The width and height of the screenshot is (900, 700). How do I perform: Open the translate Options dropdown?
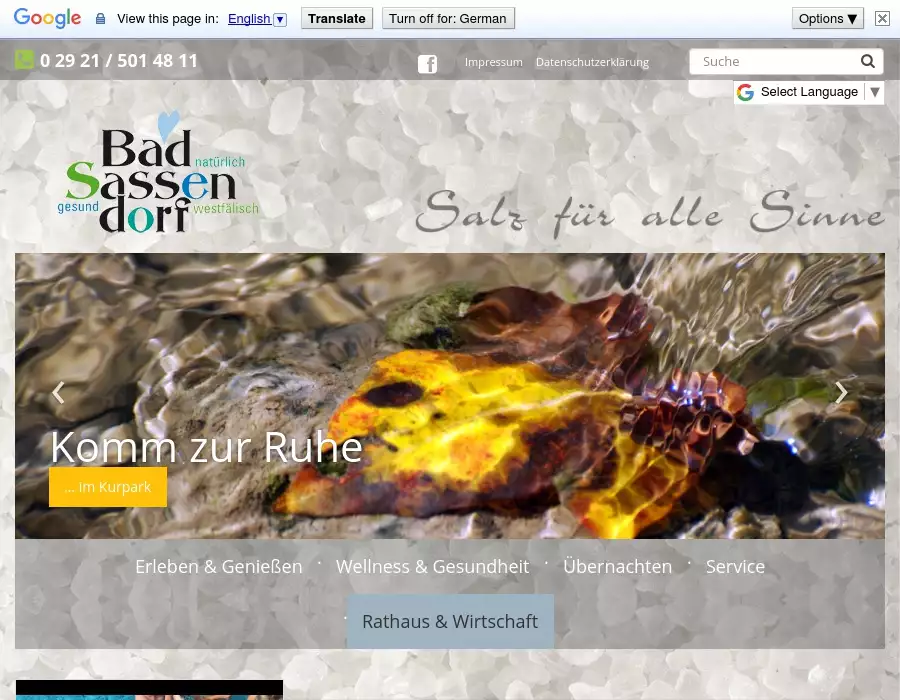click(x=827, y=18)
